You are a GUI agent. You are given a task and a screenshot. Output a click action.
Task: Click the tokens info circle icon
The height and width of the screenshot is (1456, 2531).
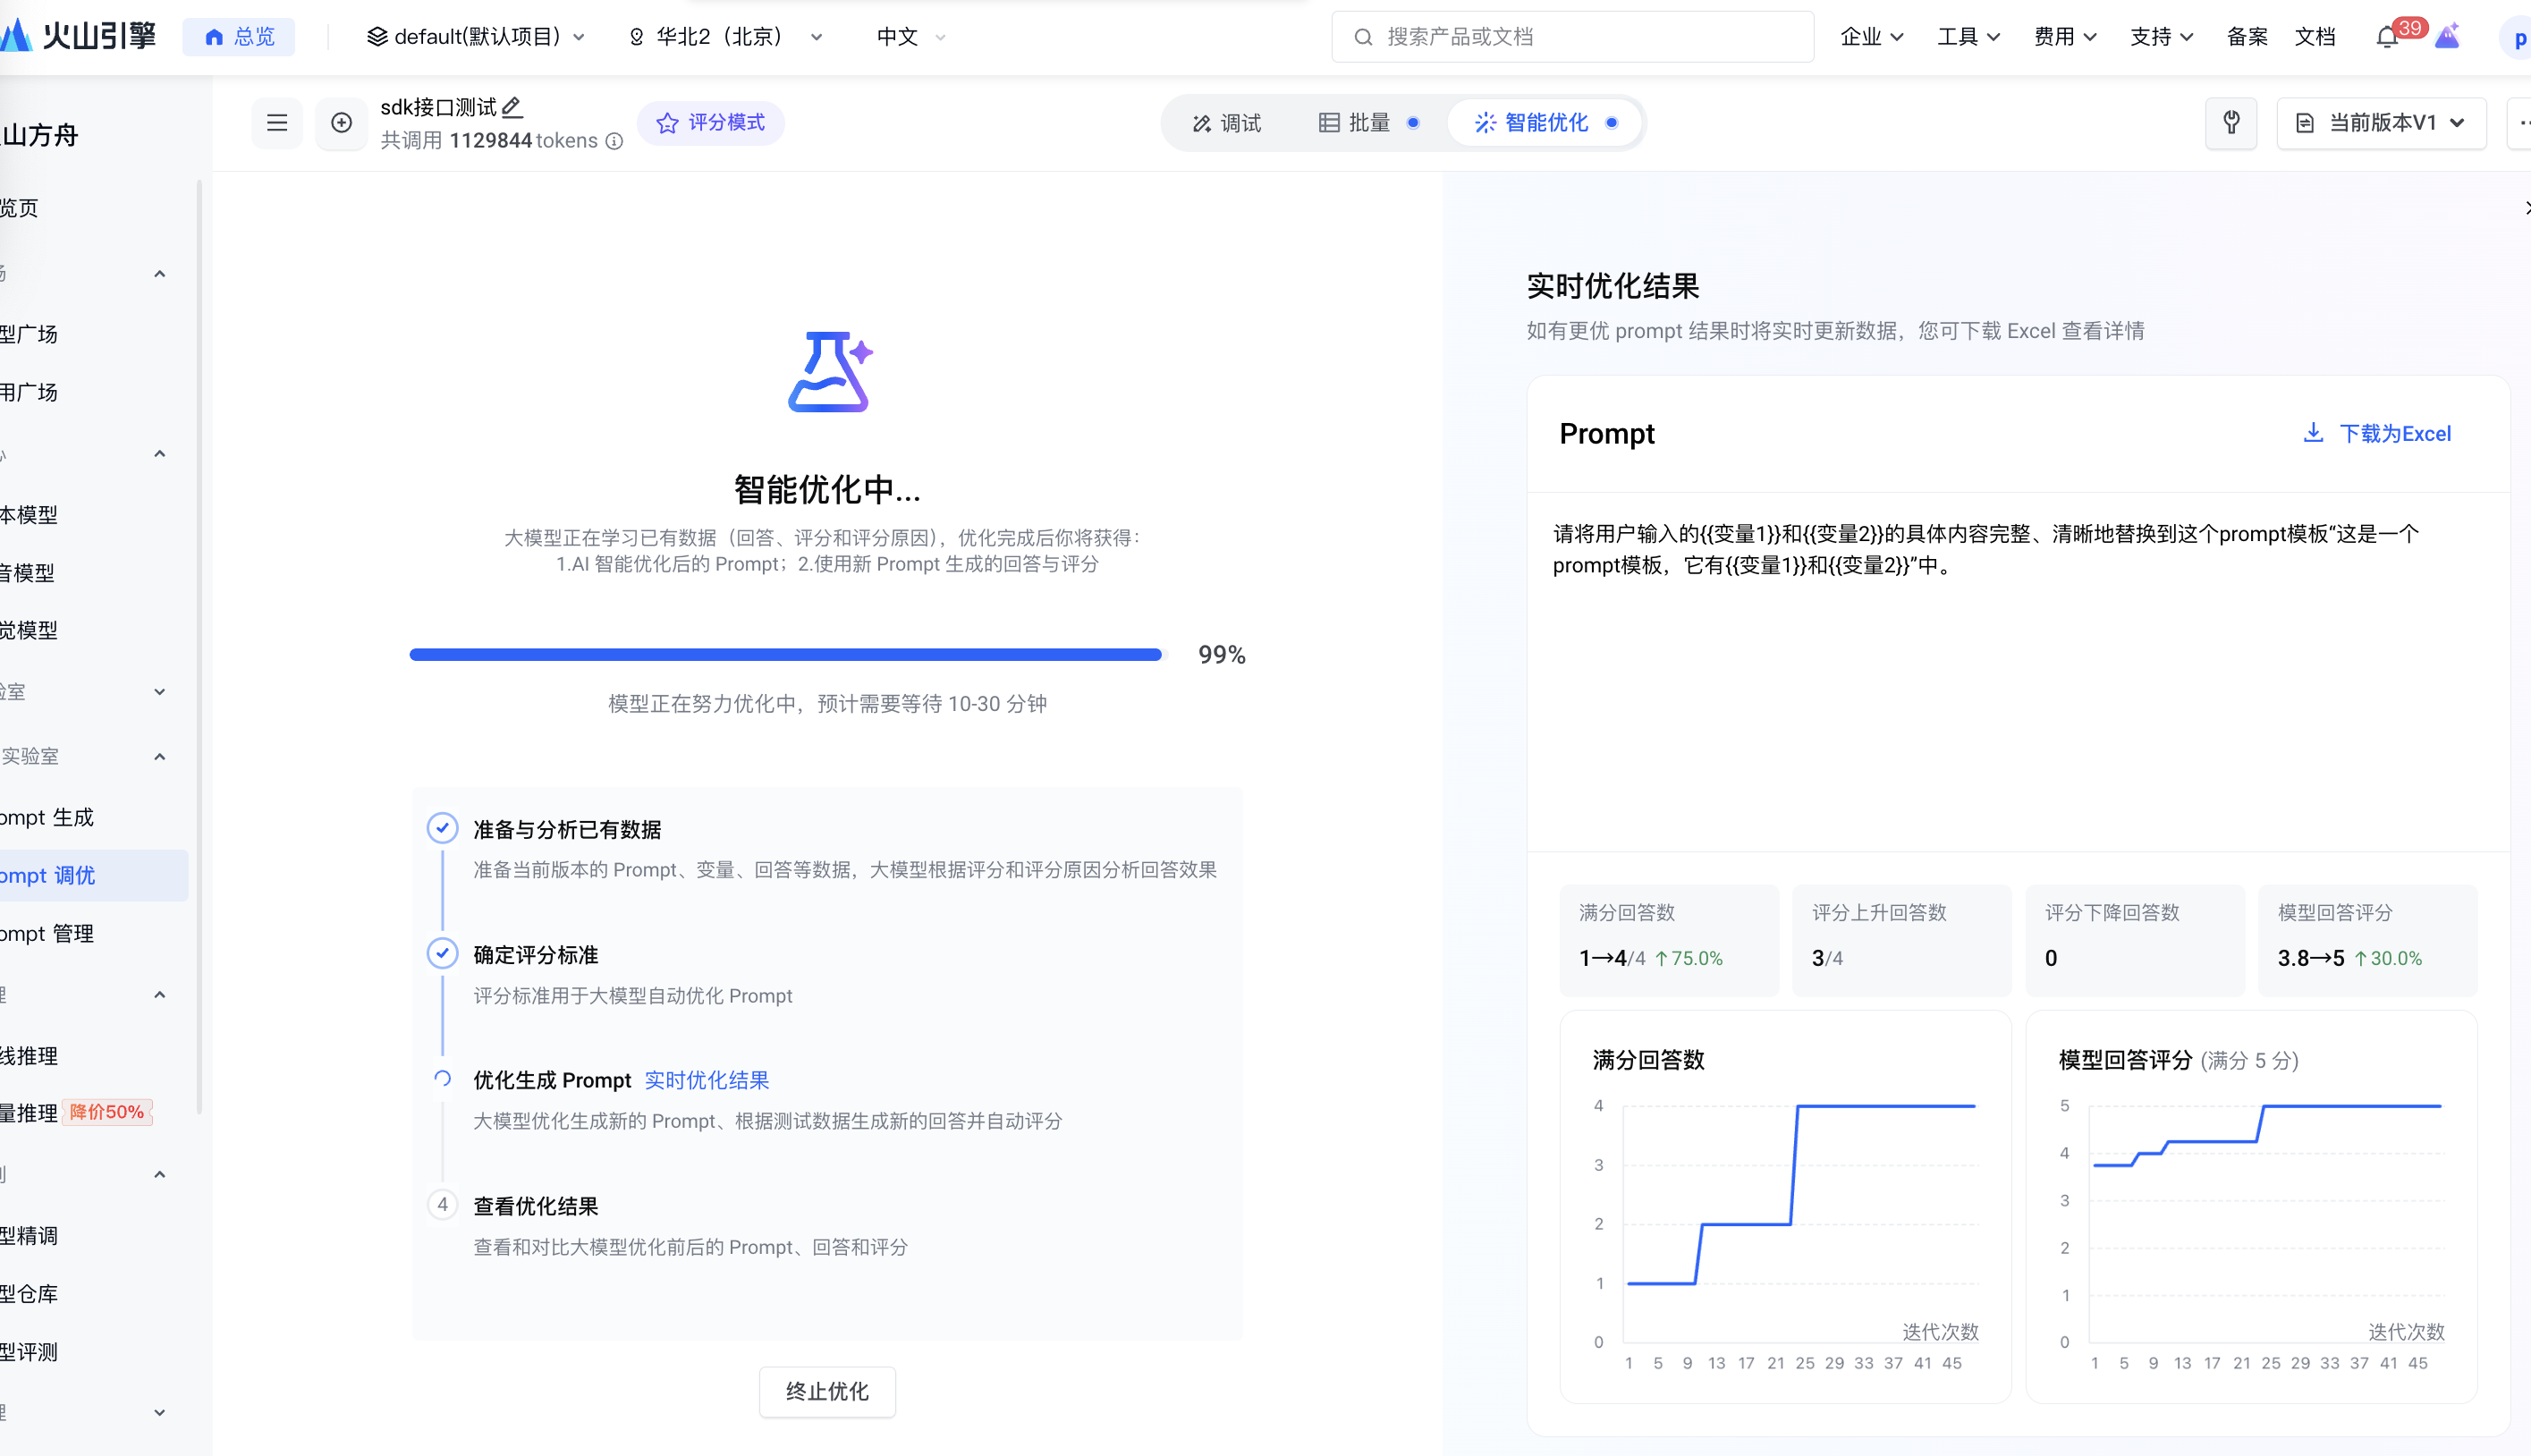(614, 141)
